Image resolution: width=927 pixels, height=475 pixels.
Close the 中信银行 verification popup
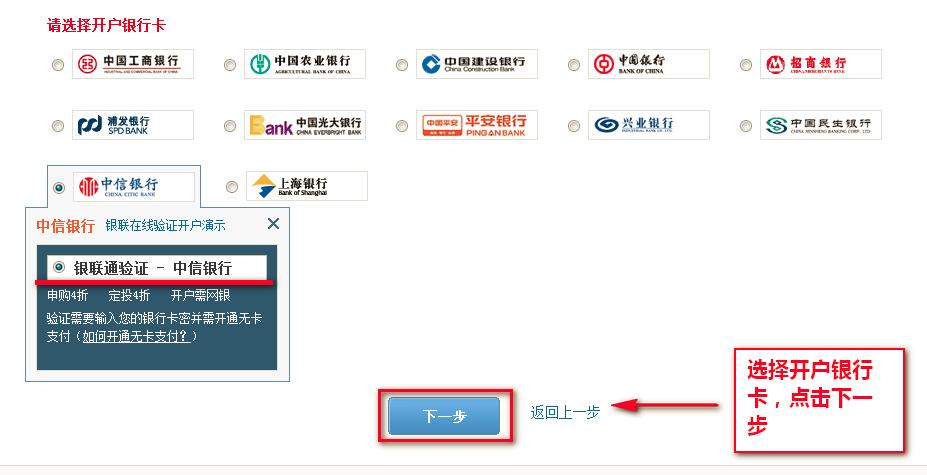coord(273,224)
